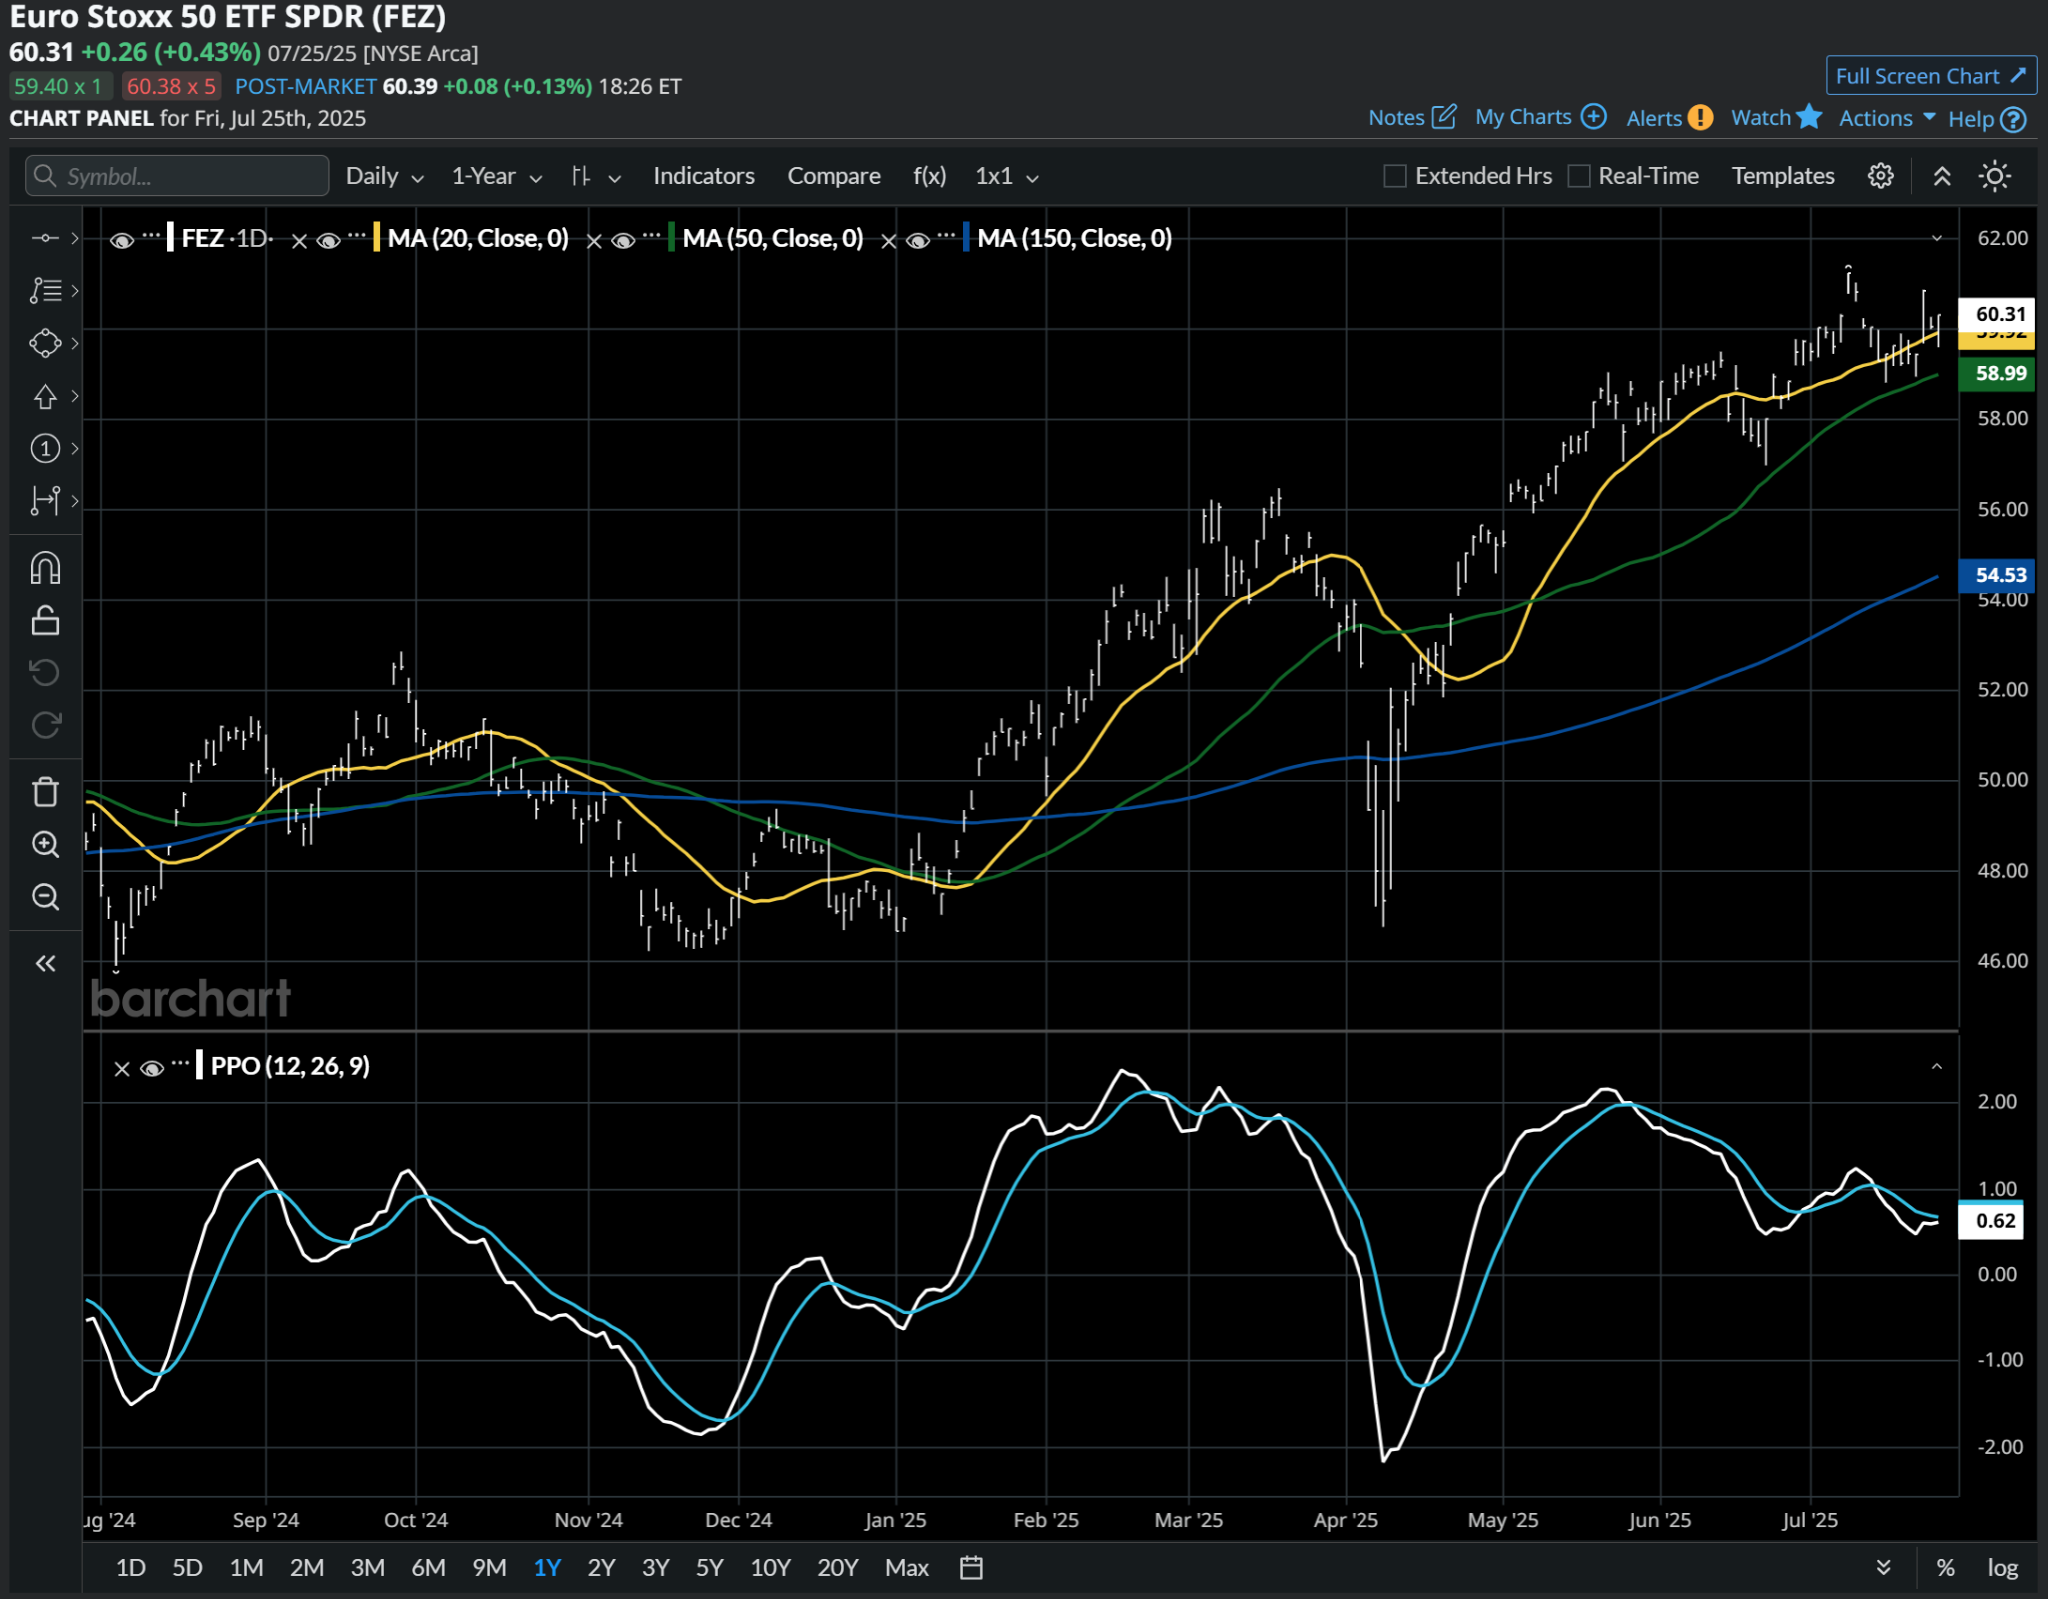Open the numbered annotation tool
This screenshot has height=1599, width=2048.
coord(45,448)
